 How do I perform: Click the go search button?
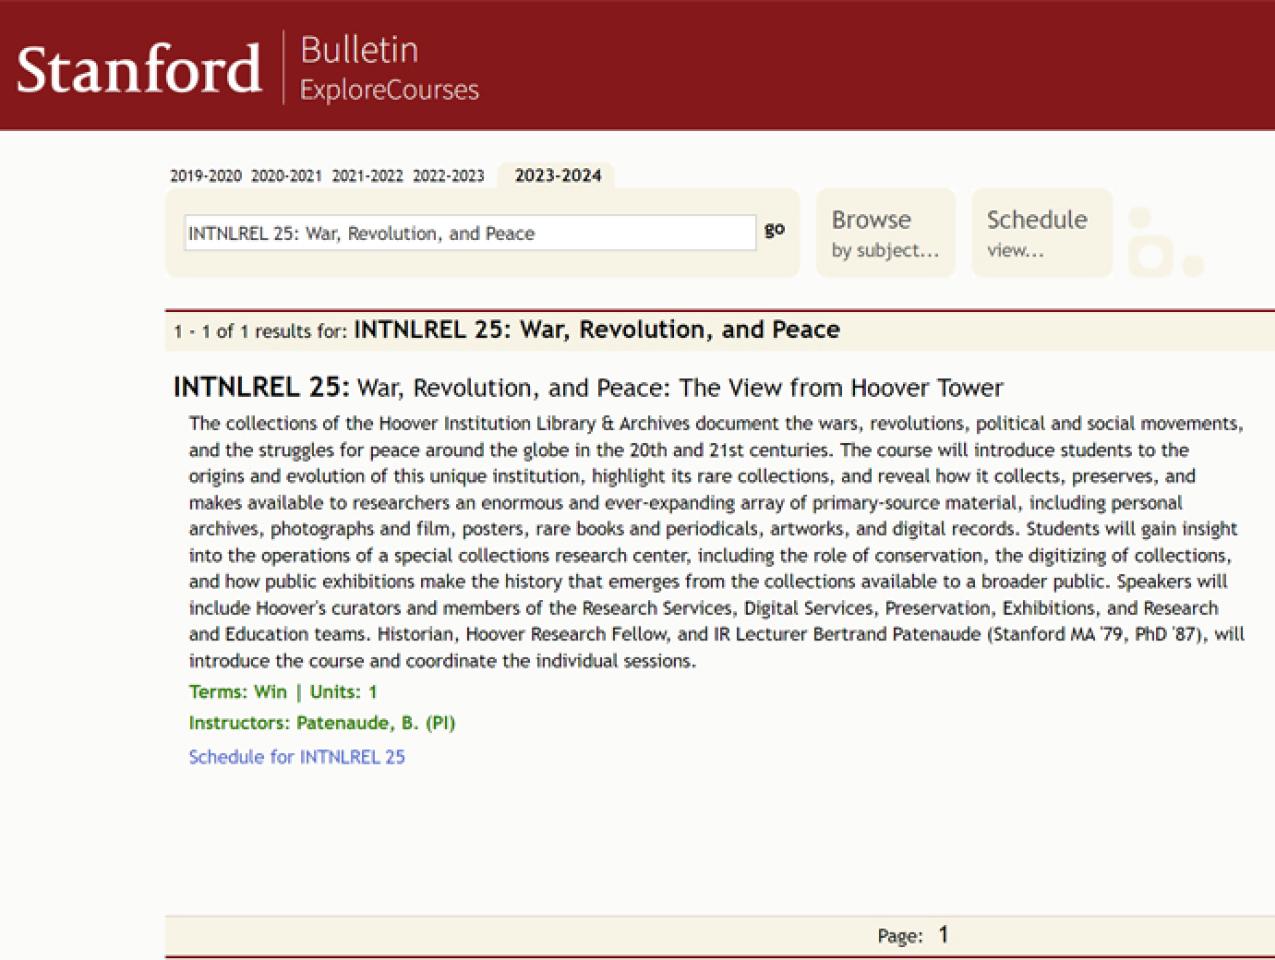click(775, 229)
